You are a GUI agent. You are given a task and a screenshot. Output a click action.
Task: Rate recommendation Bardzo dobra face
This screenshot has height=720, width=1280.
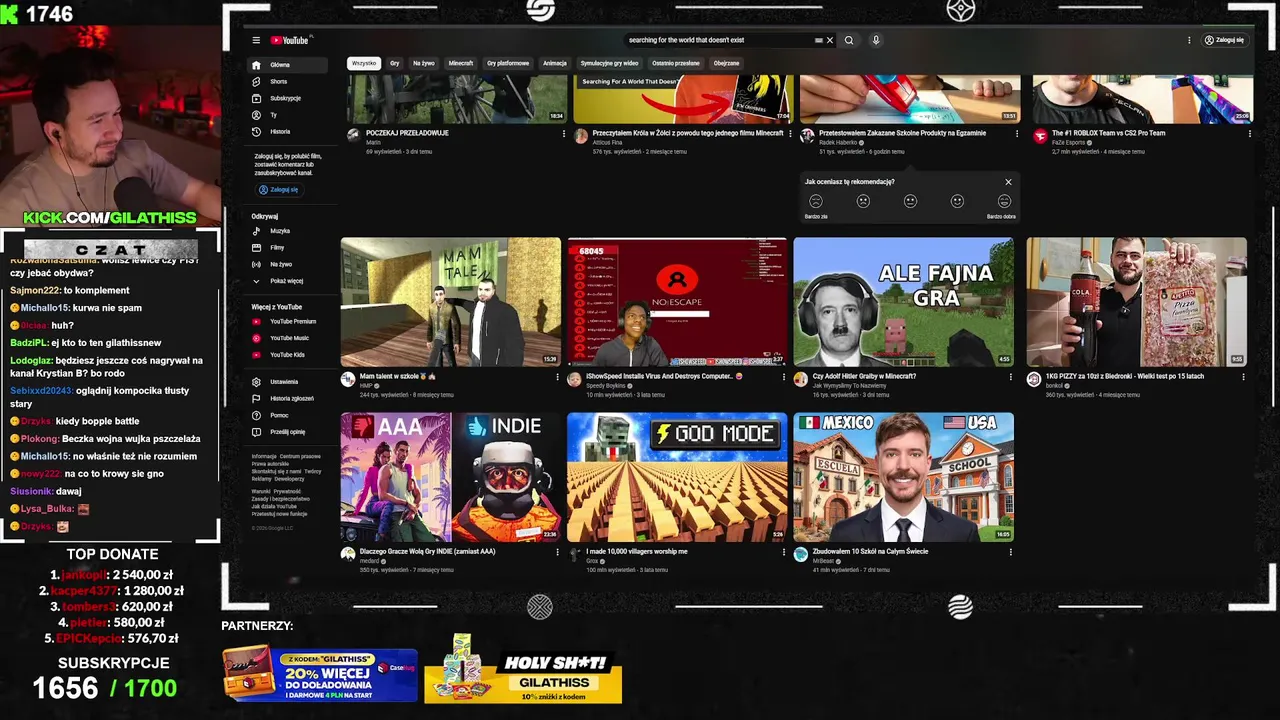pos(1004,201)
